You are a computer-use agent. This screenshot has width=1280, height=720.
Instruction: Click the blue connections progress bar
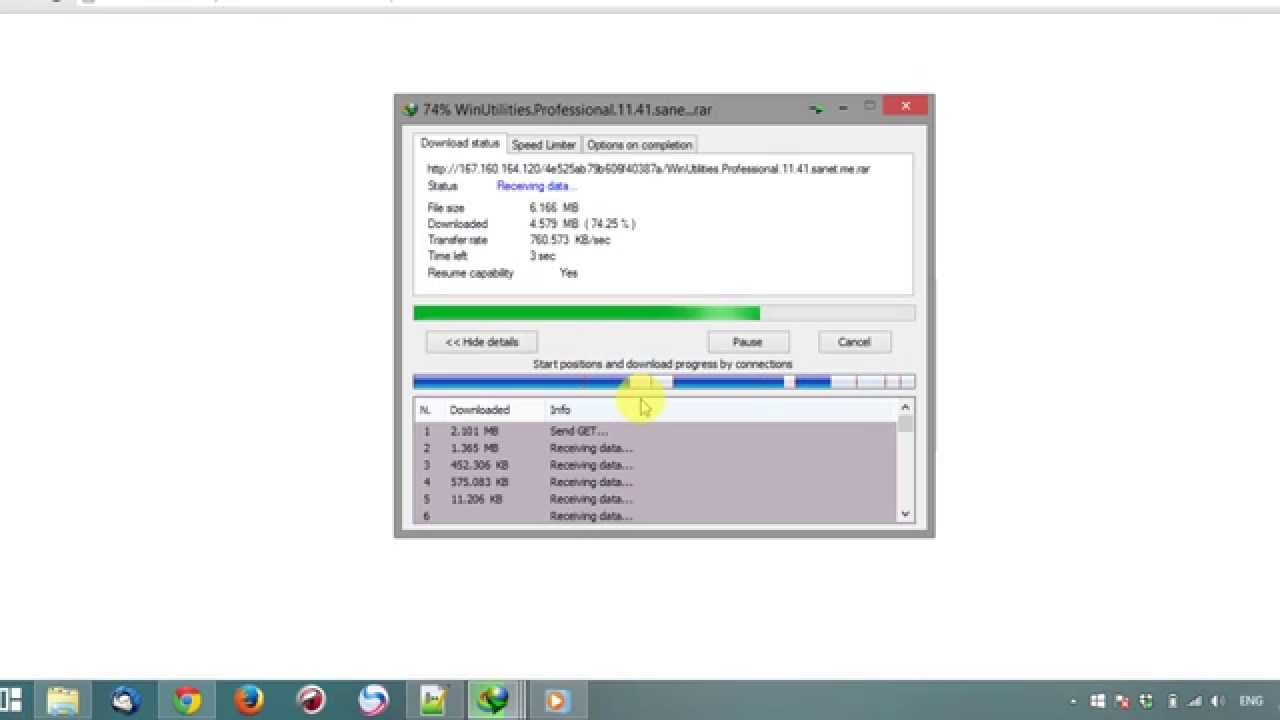click(x=664, y=382)
